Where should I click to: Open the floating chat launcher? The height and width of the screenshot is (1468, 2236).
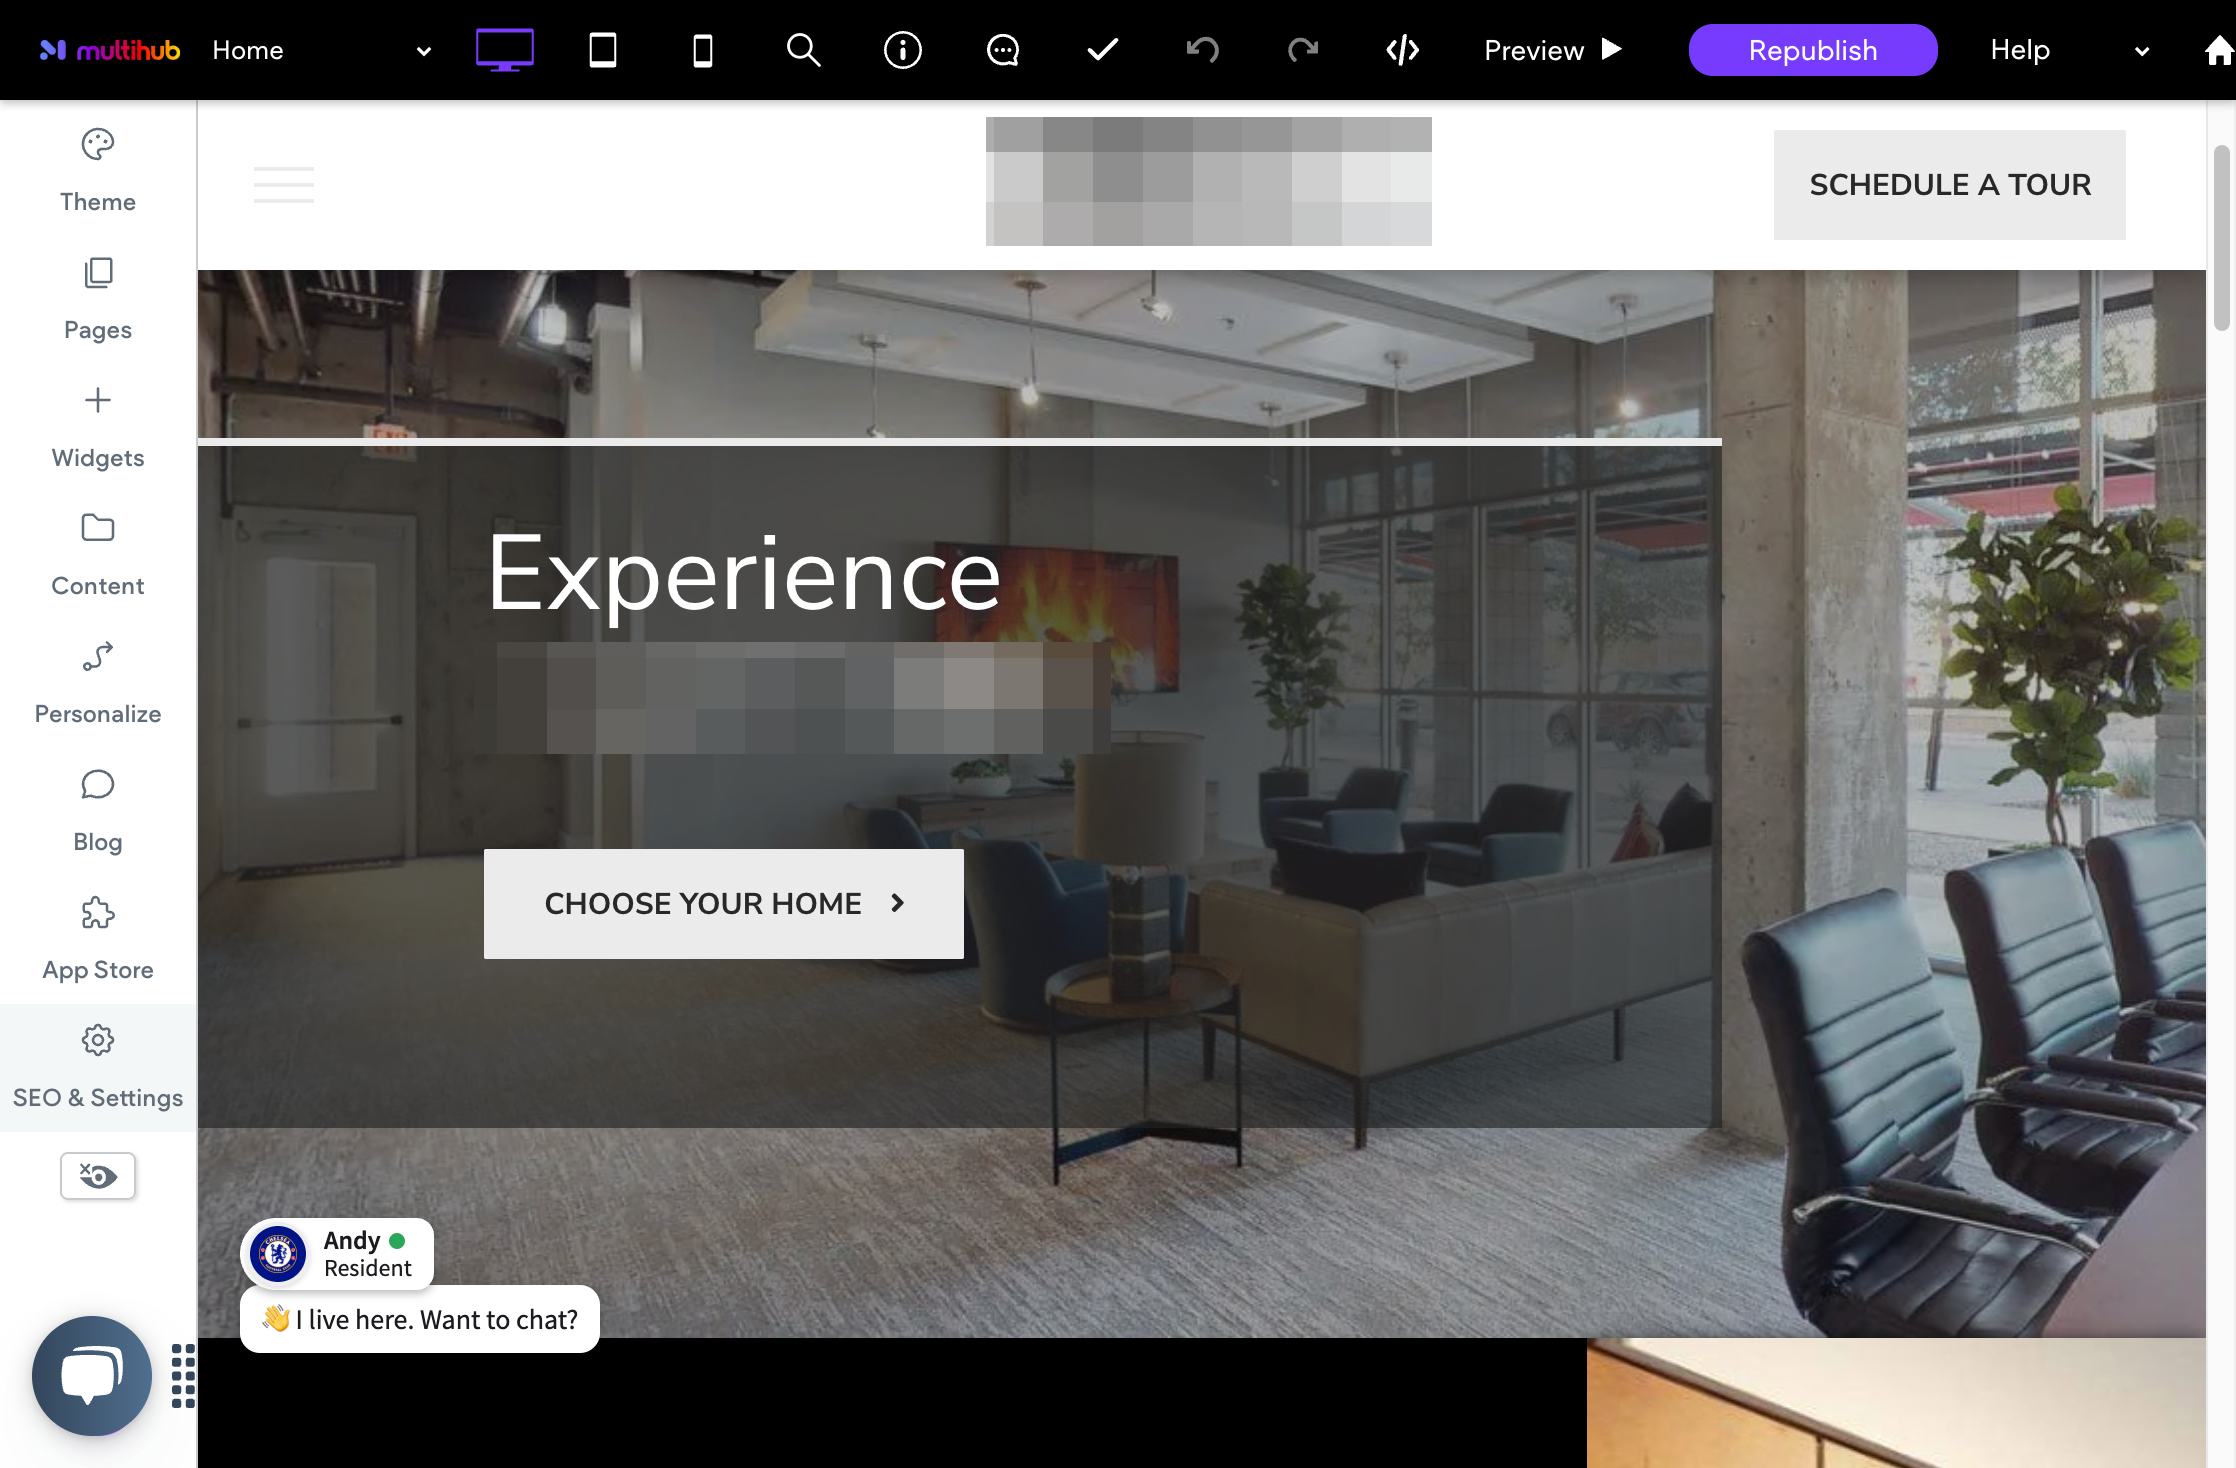coord(92,1376)
